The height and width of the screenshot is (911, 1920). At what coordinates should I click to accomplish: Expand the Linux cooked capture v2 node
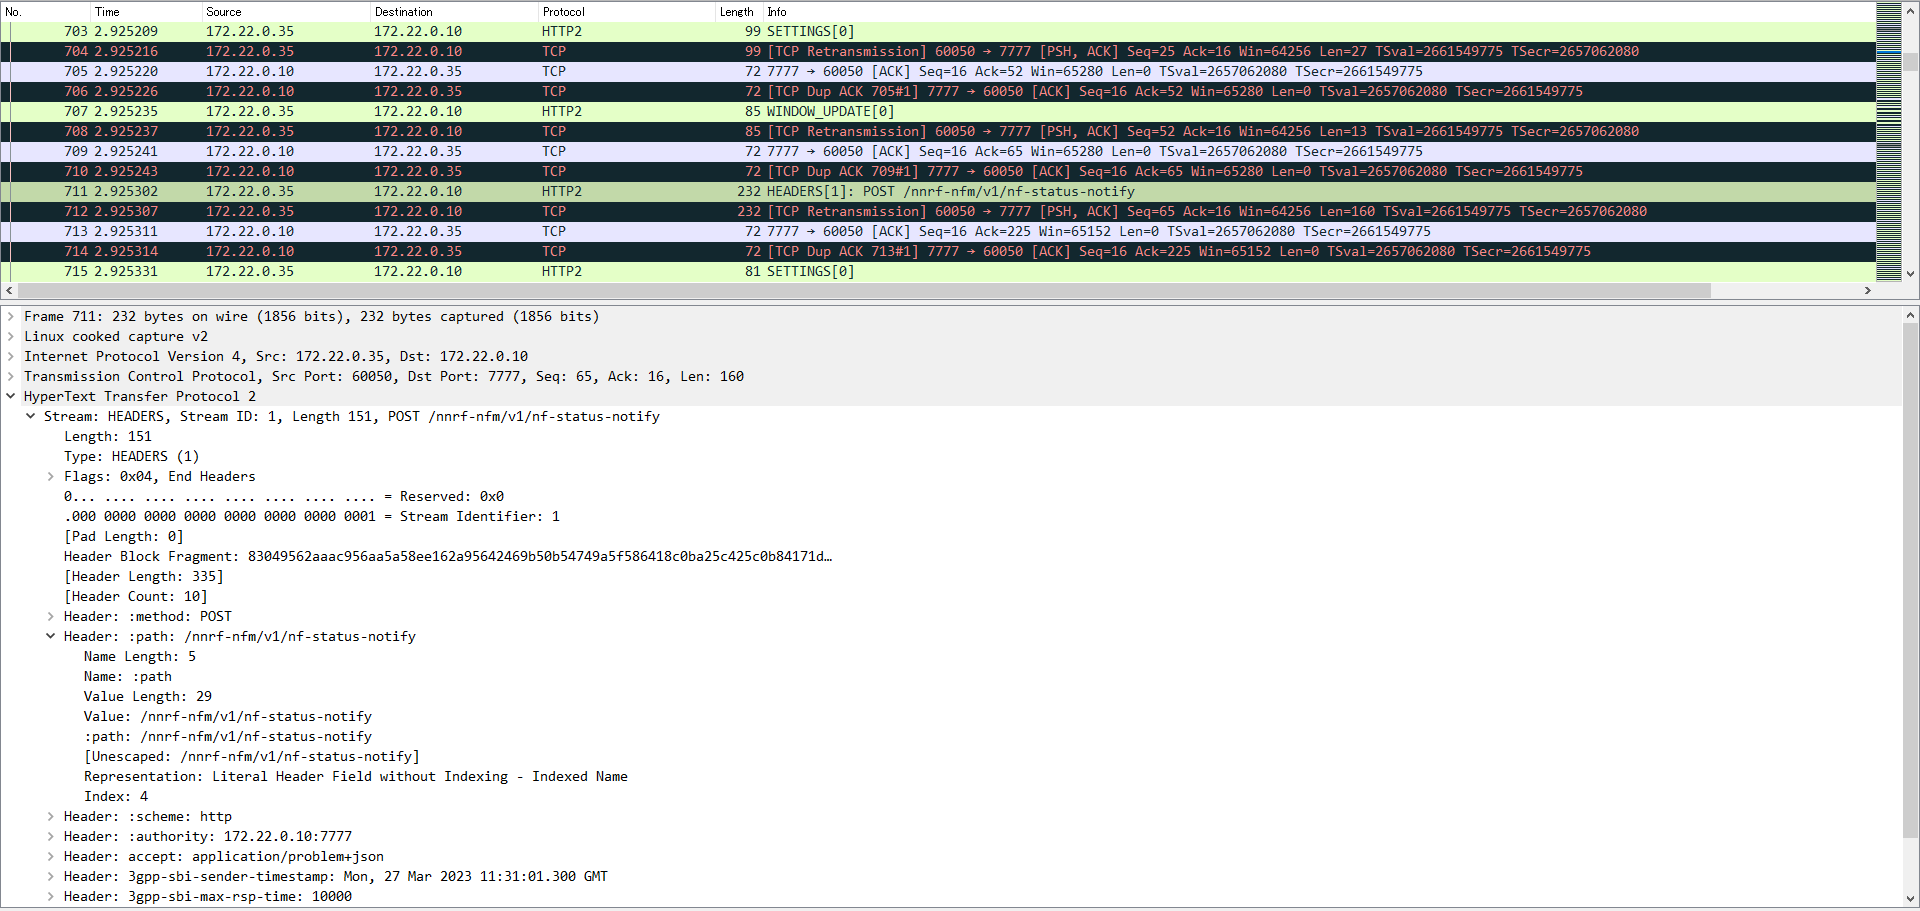(11, 336)
